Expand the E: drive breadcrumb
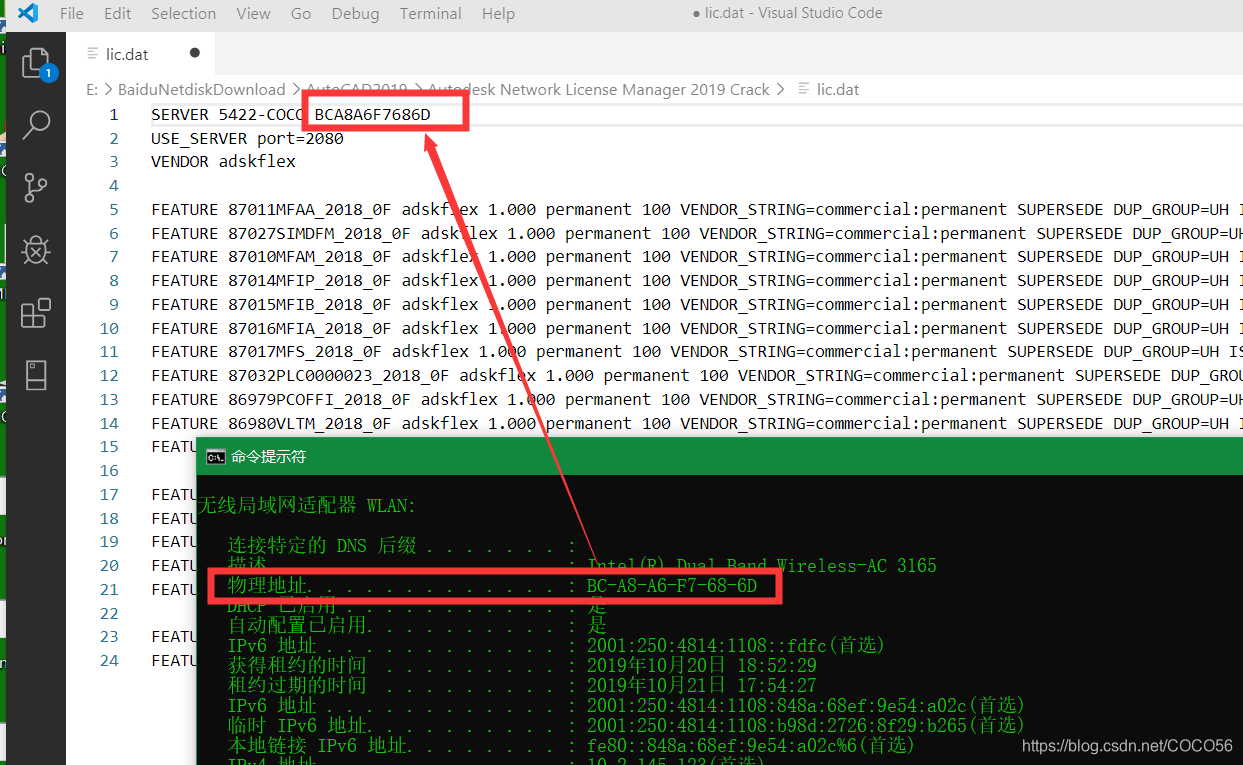The height and width of the screenshot is (765, 1243). click(x=92, y=89)
